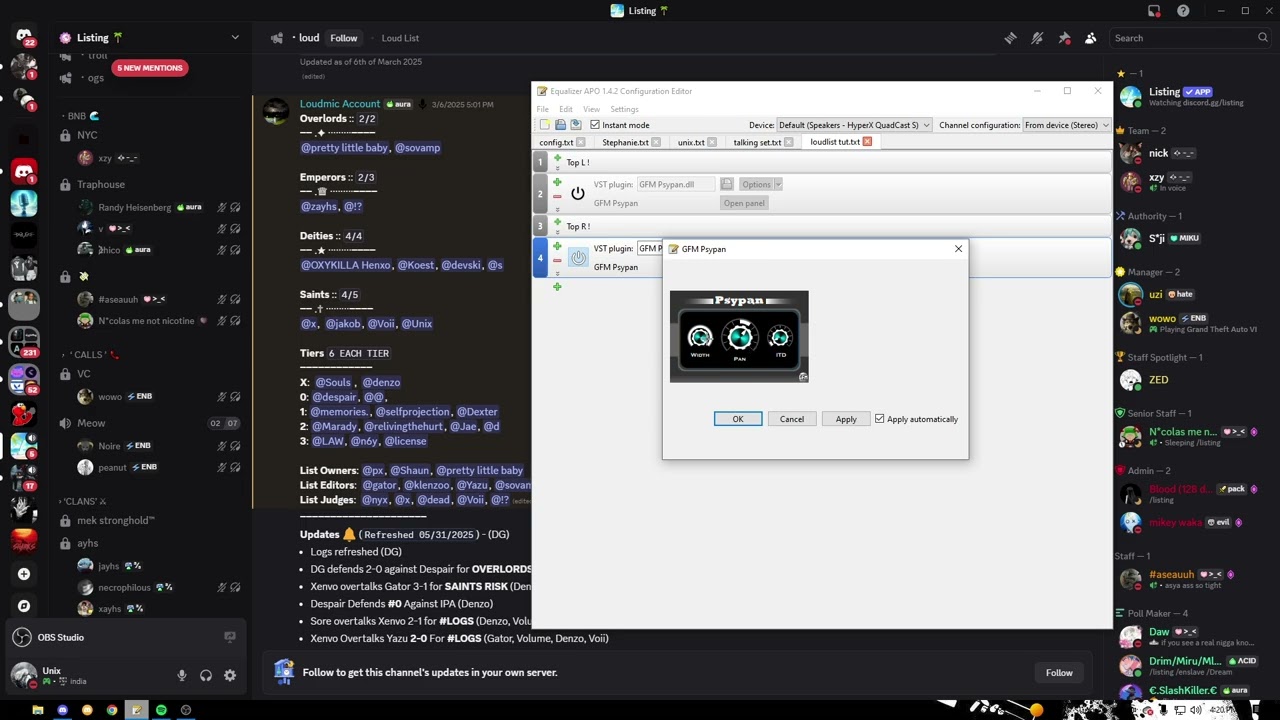Open Settings menu in Equalizer APO
Viewport: 1280px width, 720px height.
pyautogui.click(x=624, y=109)
